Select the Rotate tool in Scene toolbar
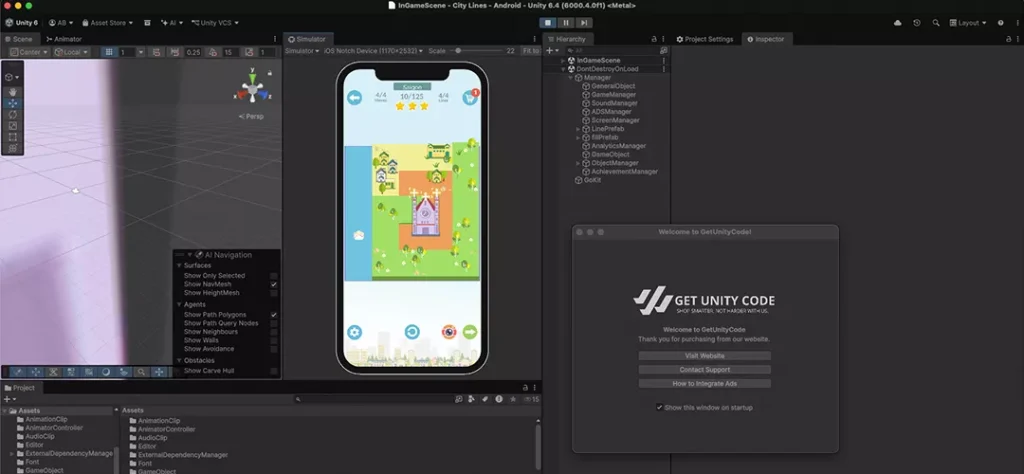The image size is (1024, 474). point(12,114)
